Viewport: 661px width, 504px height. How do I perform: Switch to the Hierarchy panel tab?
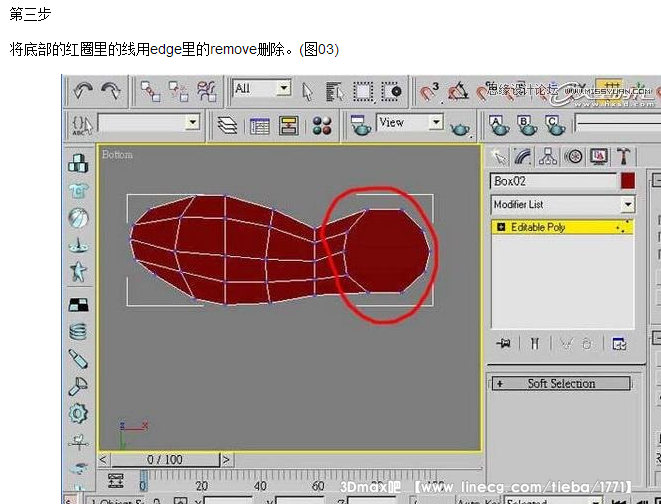coord(548,157)
